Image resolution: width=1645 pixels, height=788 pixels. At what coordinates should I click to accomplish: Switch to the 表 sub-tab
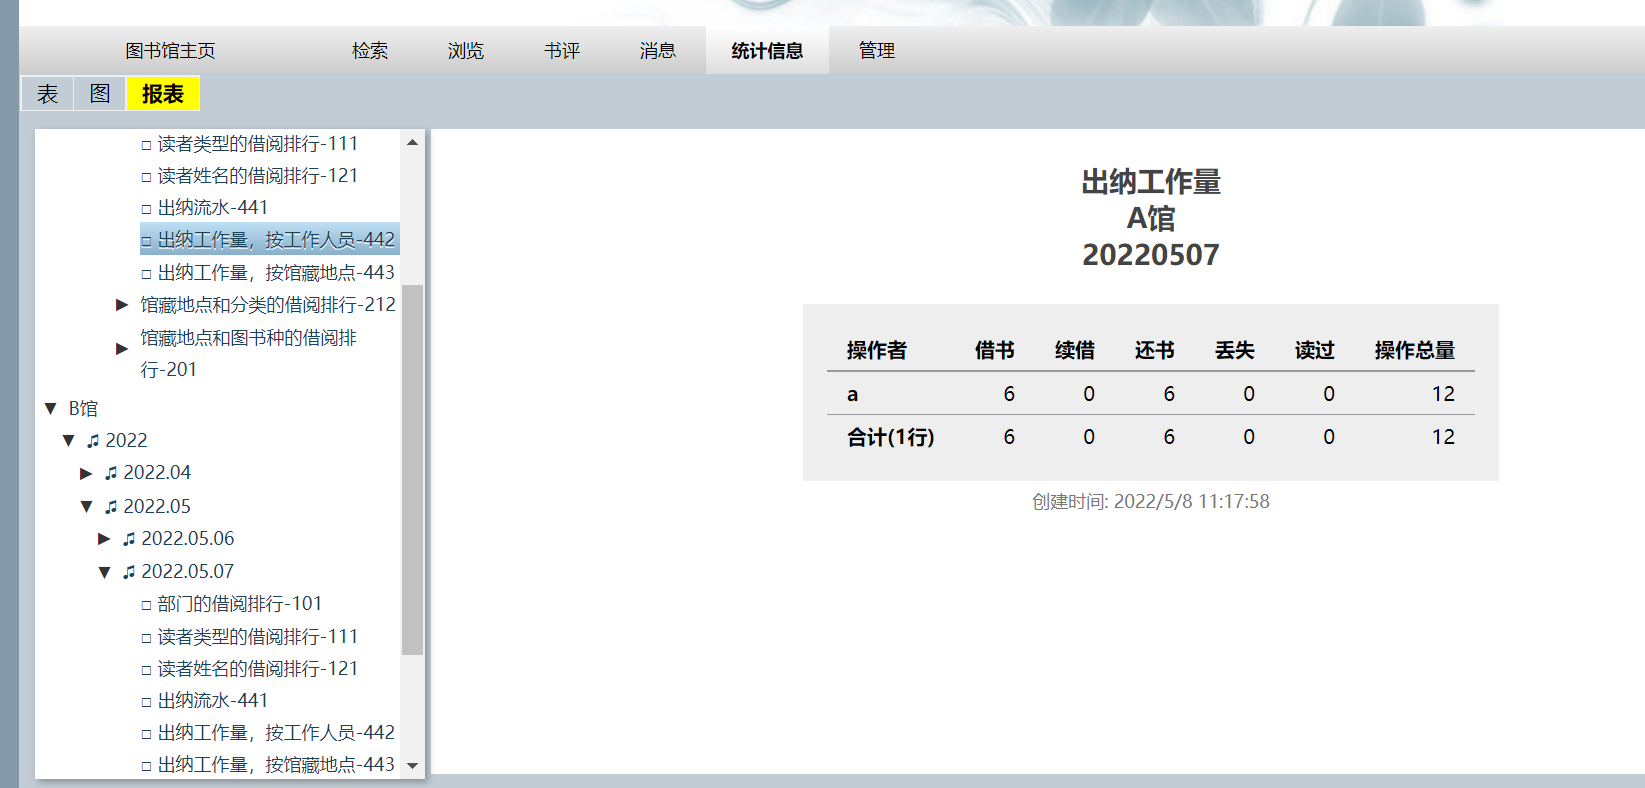[48, 94]
